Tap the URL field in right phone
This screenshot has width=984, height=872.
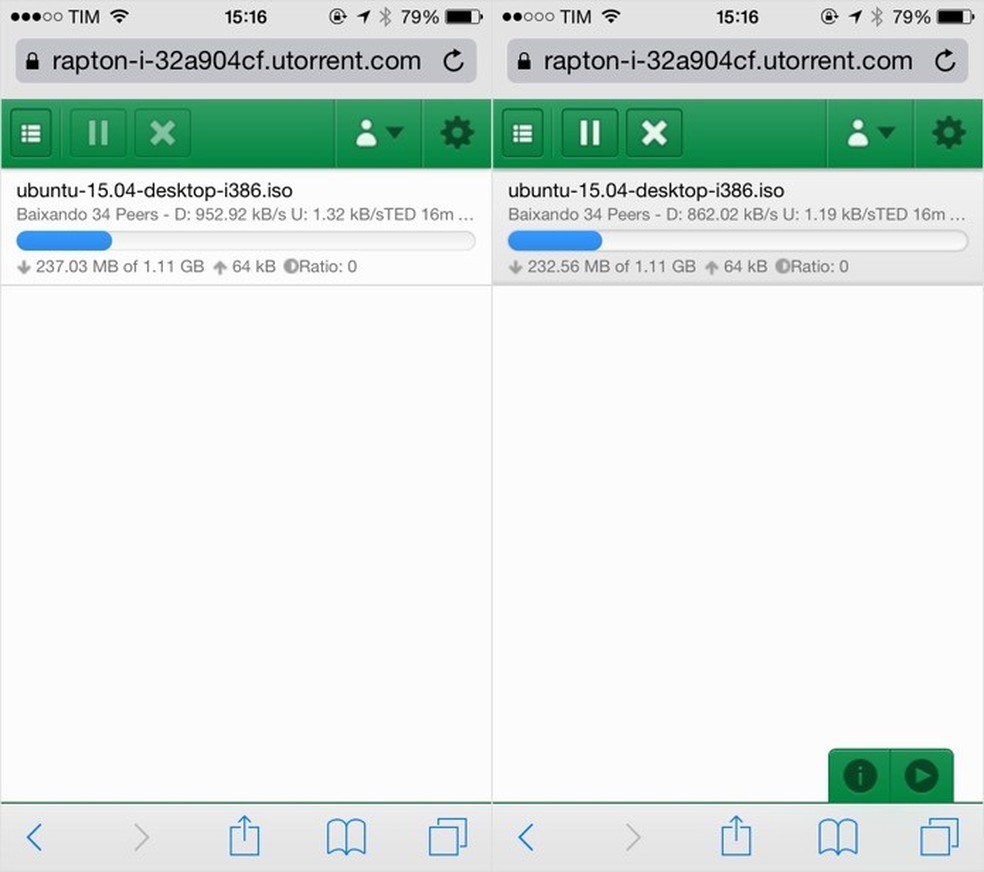pyautogui.click(x=737, y=61)
